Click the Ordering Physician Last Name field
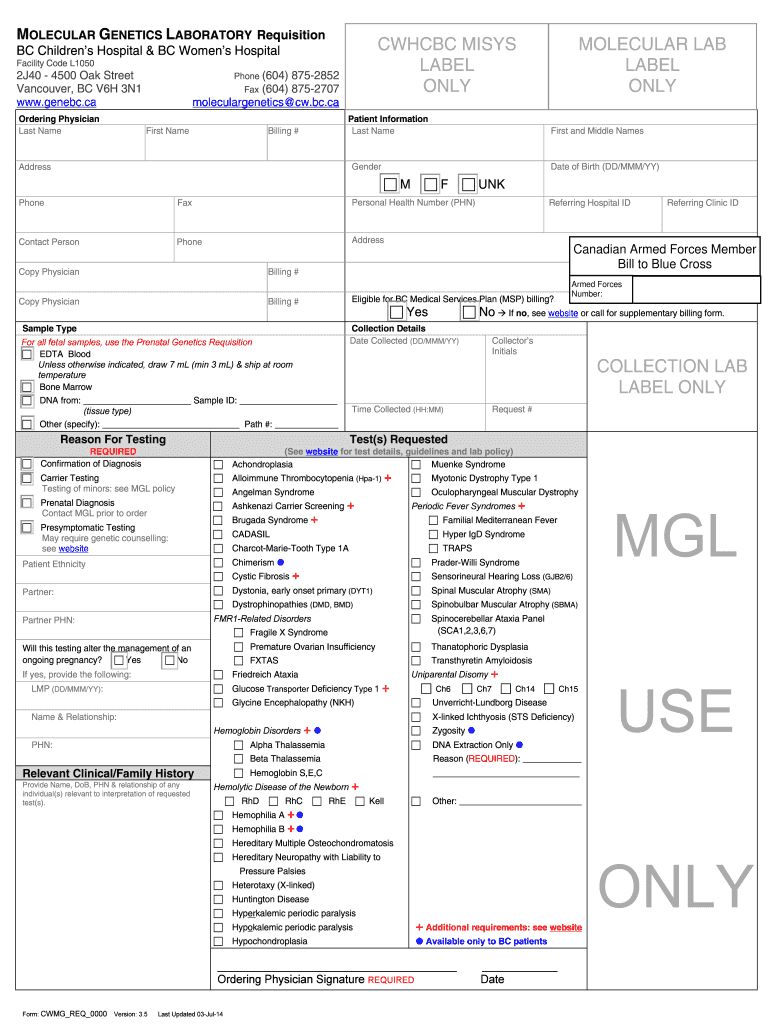 (80, 146)
